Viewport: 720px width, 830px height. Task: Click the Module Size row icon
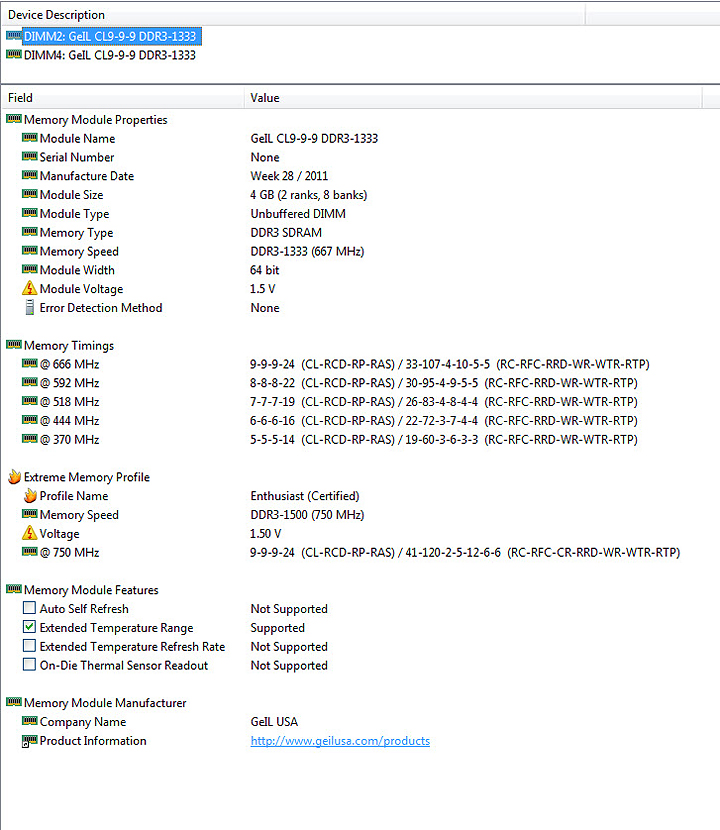pyautogui.click(x=30, y=194)
